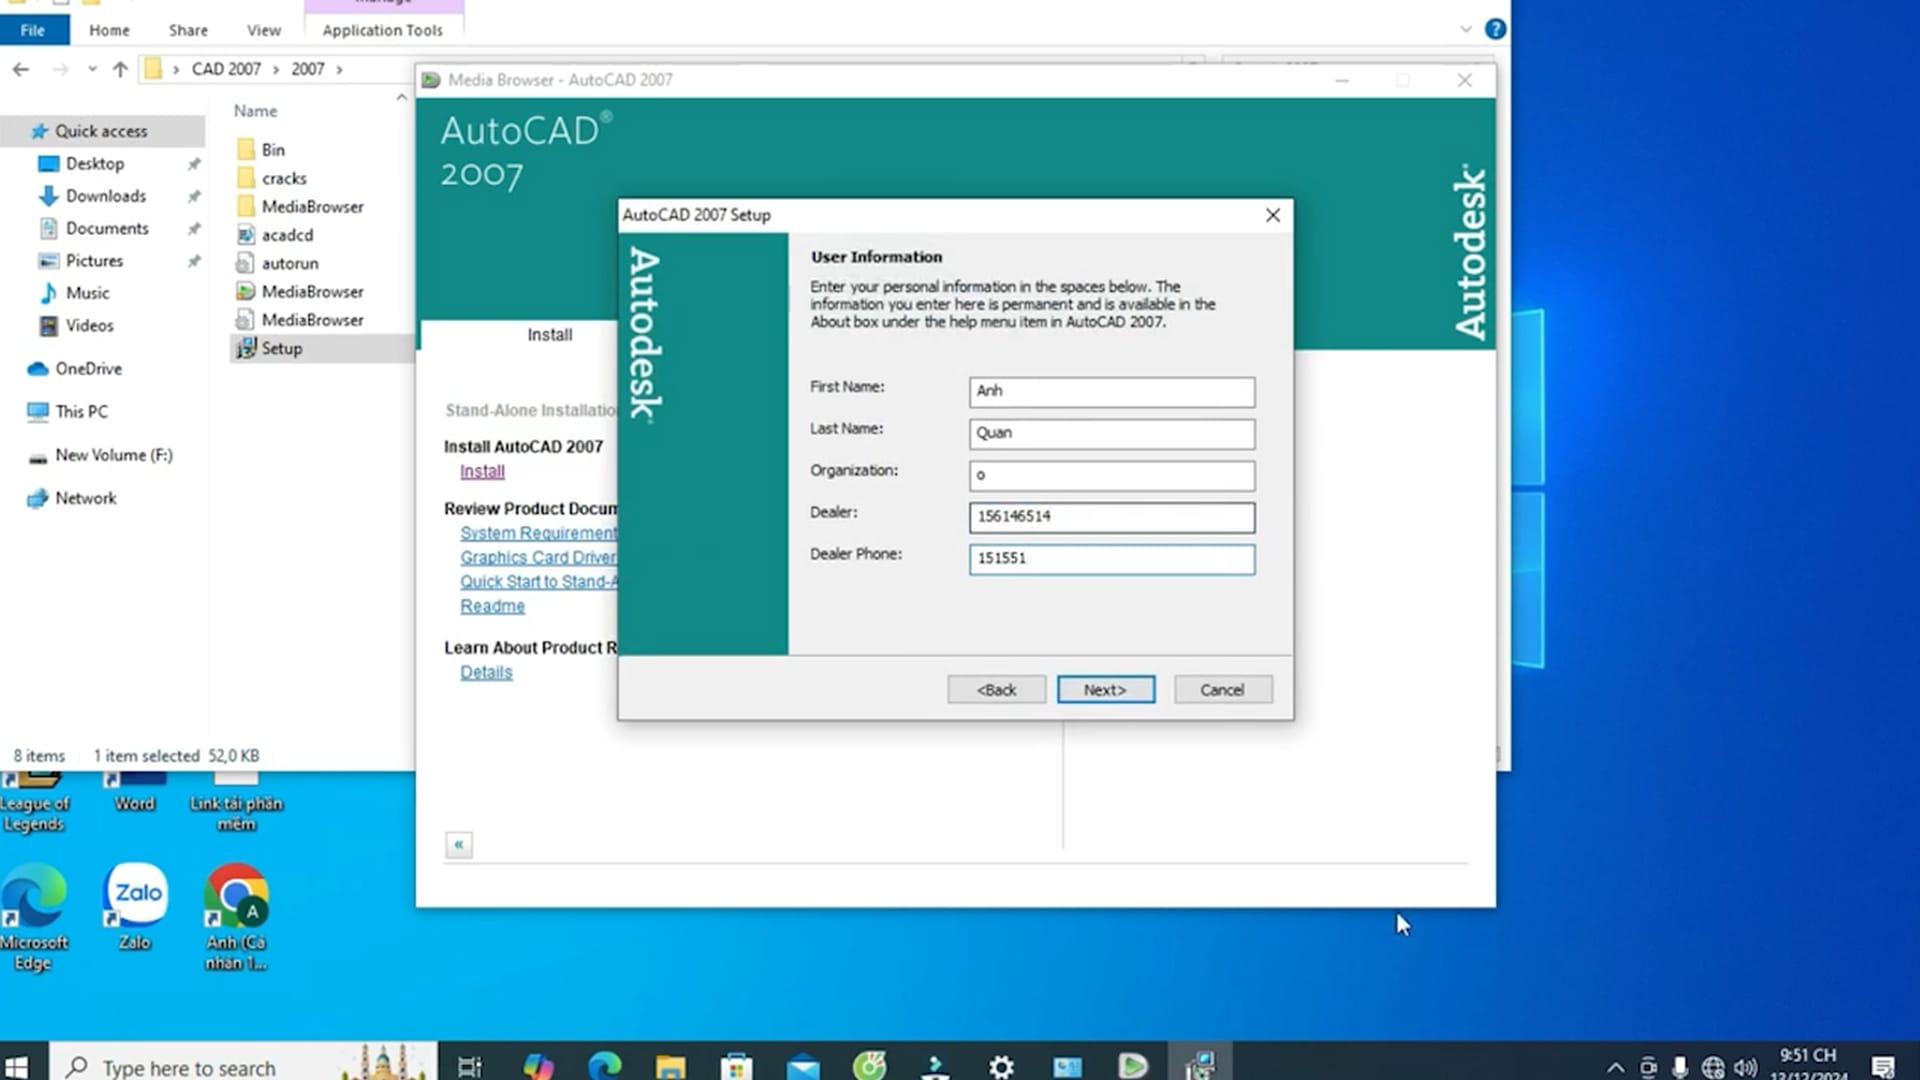Viewport: 1920px width, 1080px height.
Task: Open Settings gear from taskbar
Action: 1001,1066
